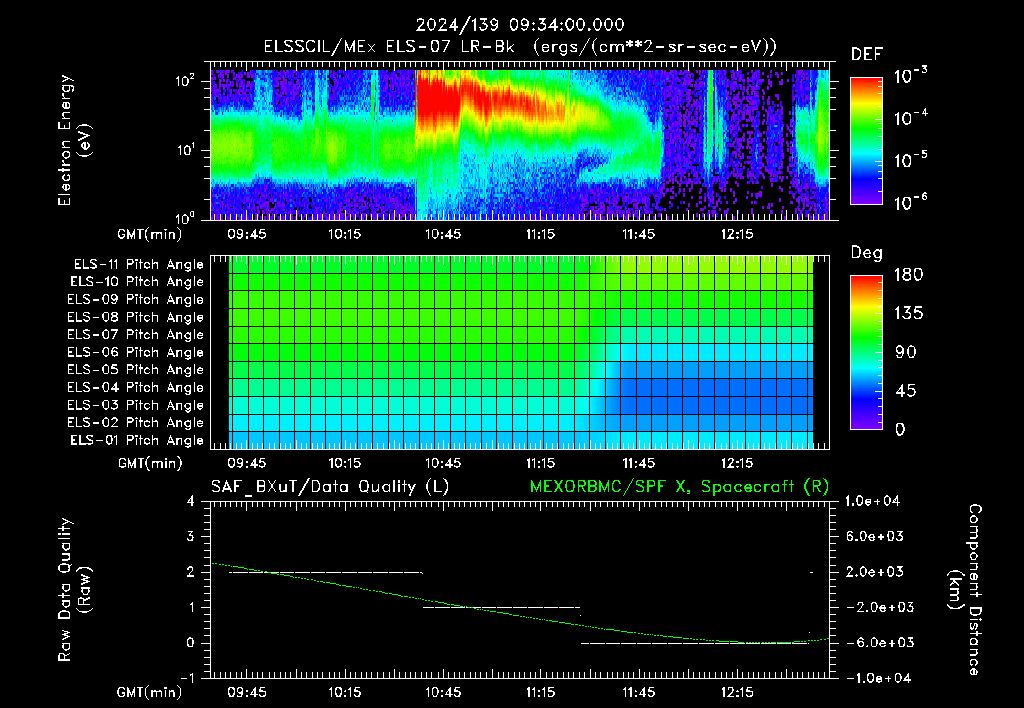Click the 10^1 energy tick label
1024x708 pixels.
pyautogui.click(x=185, y=150)
